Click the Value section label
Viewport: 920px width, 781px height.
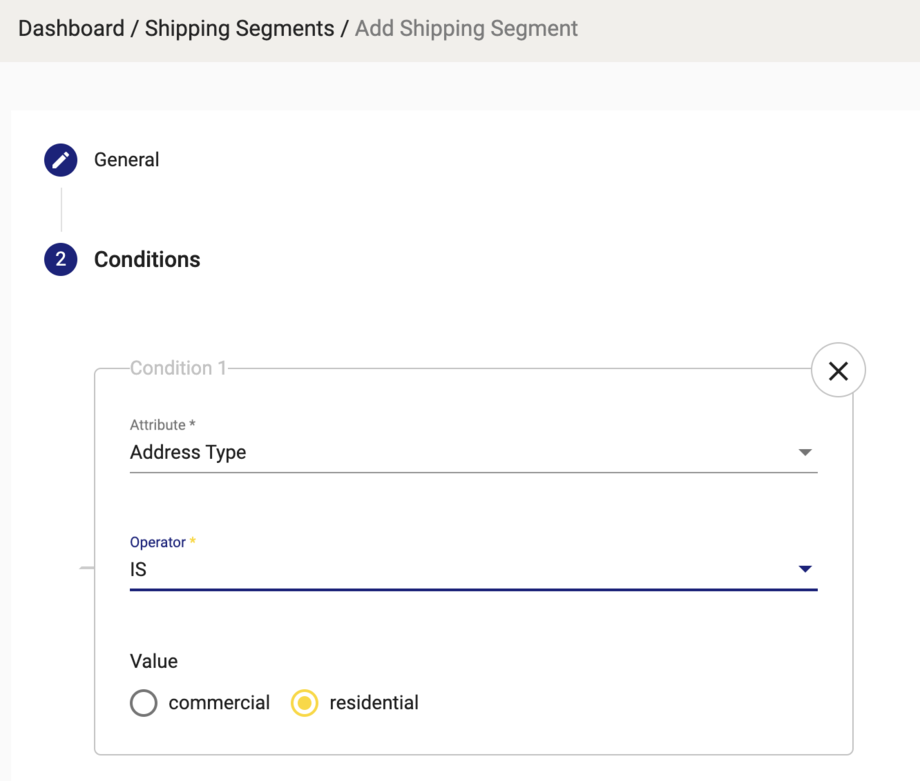coord(154,661)
